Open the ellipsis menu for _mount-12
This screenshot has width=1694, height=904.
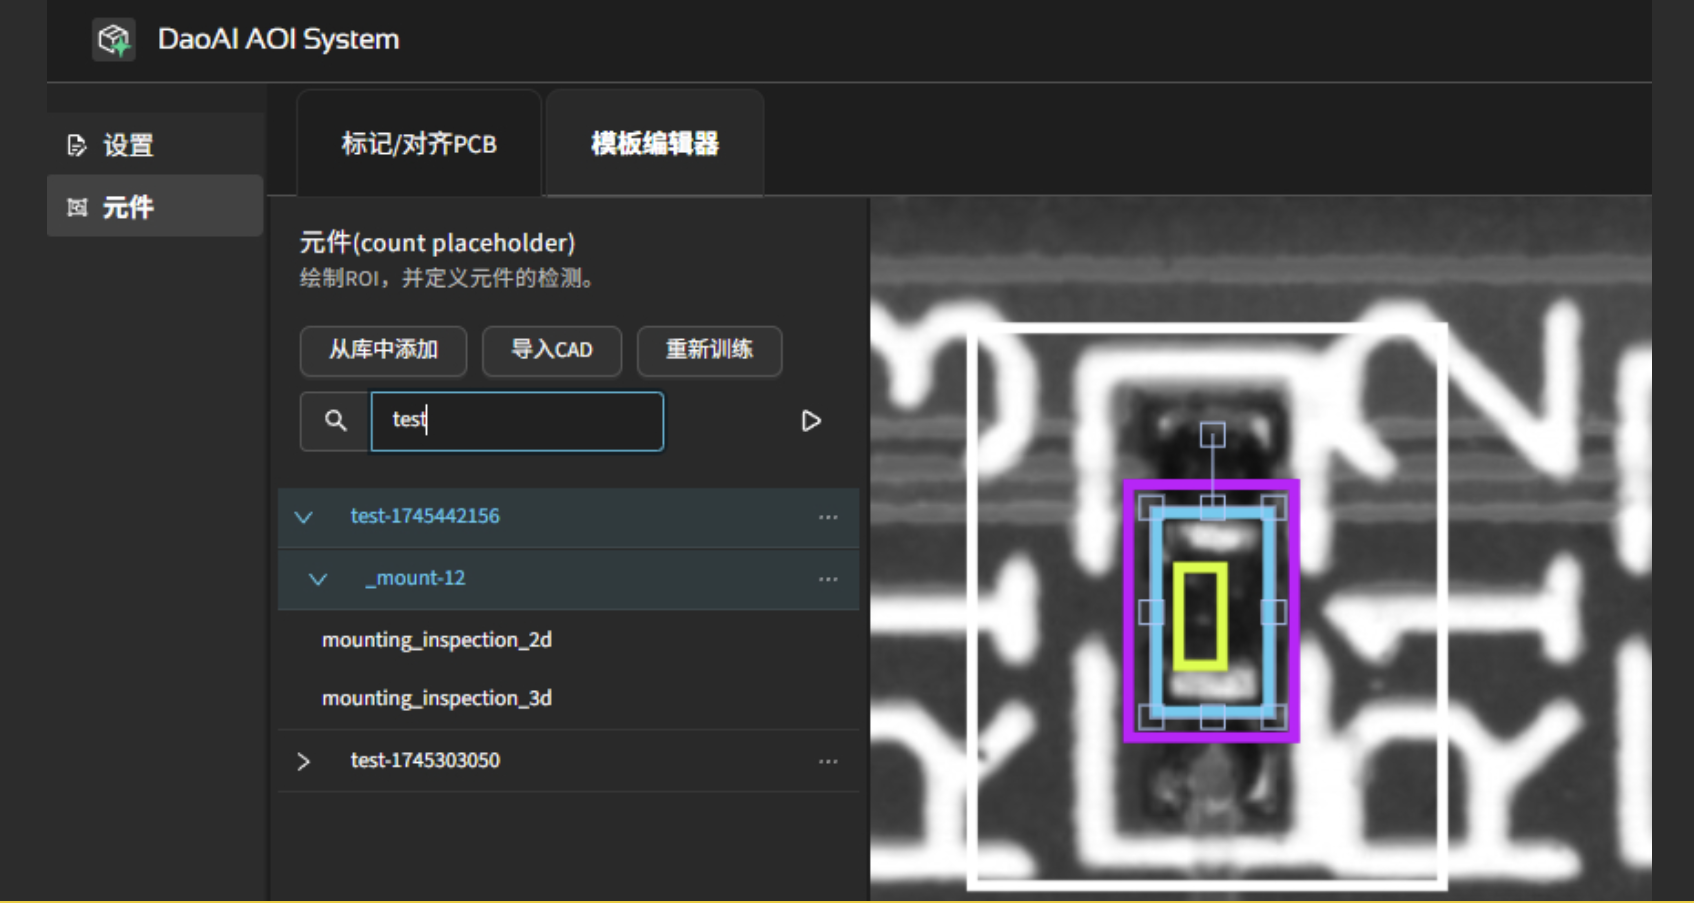pos(828,579)
